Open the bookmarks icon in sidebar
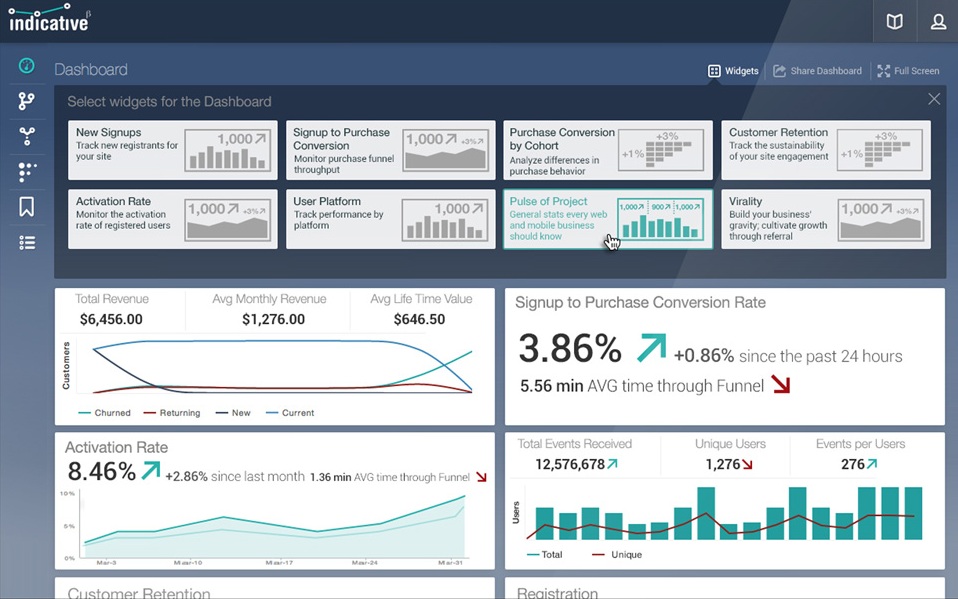 (26, 207)
